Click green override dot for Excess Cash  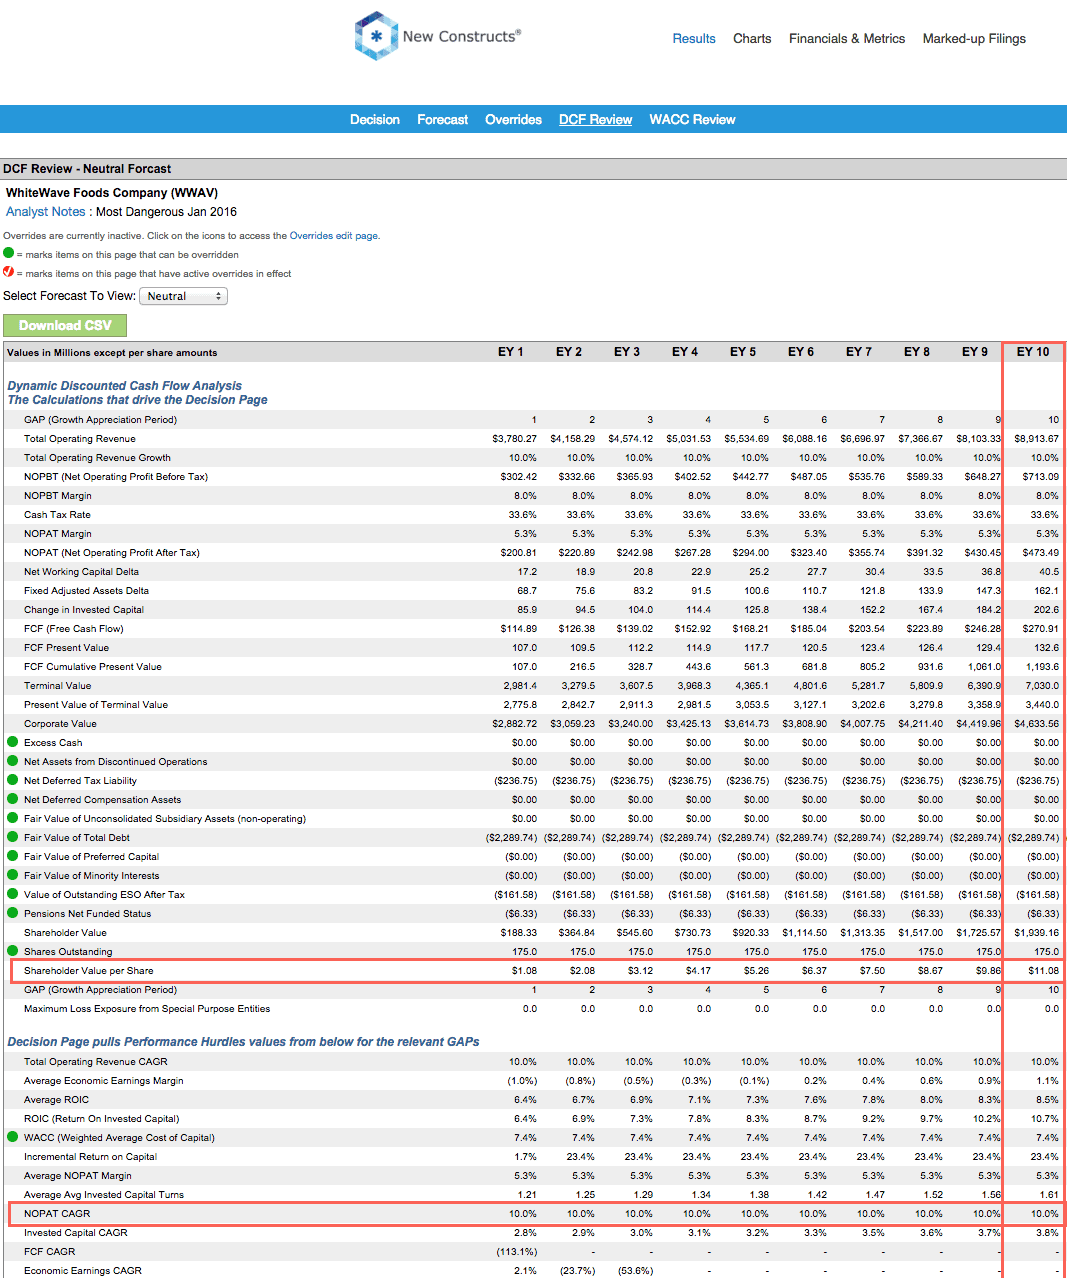(x=13, y=742)
